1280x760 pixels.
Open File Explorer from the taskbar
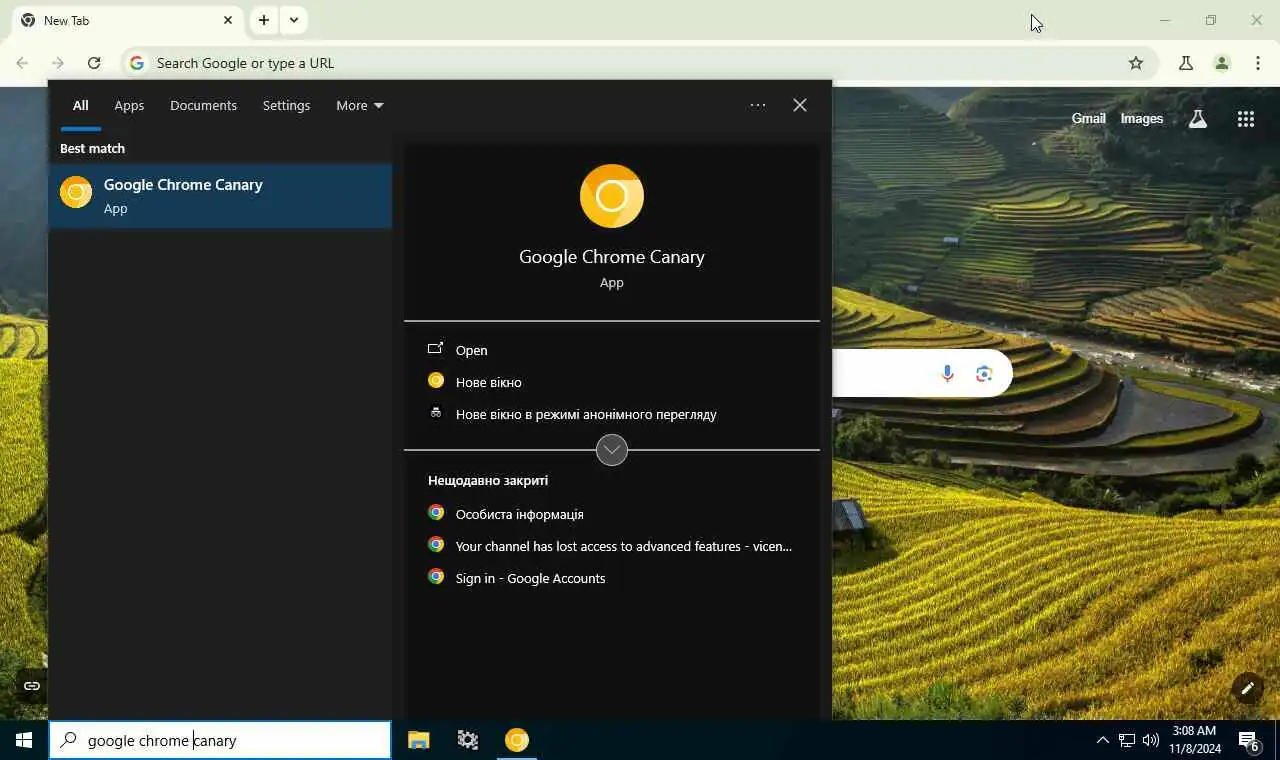coord(419,740)
